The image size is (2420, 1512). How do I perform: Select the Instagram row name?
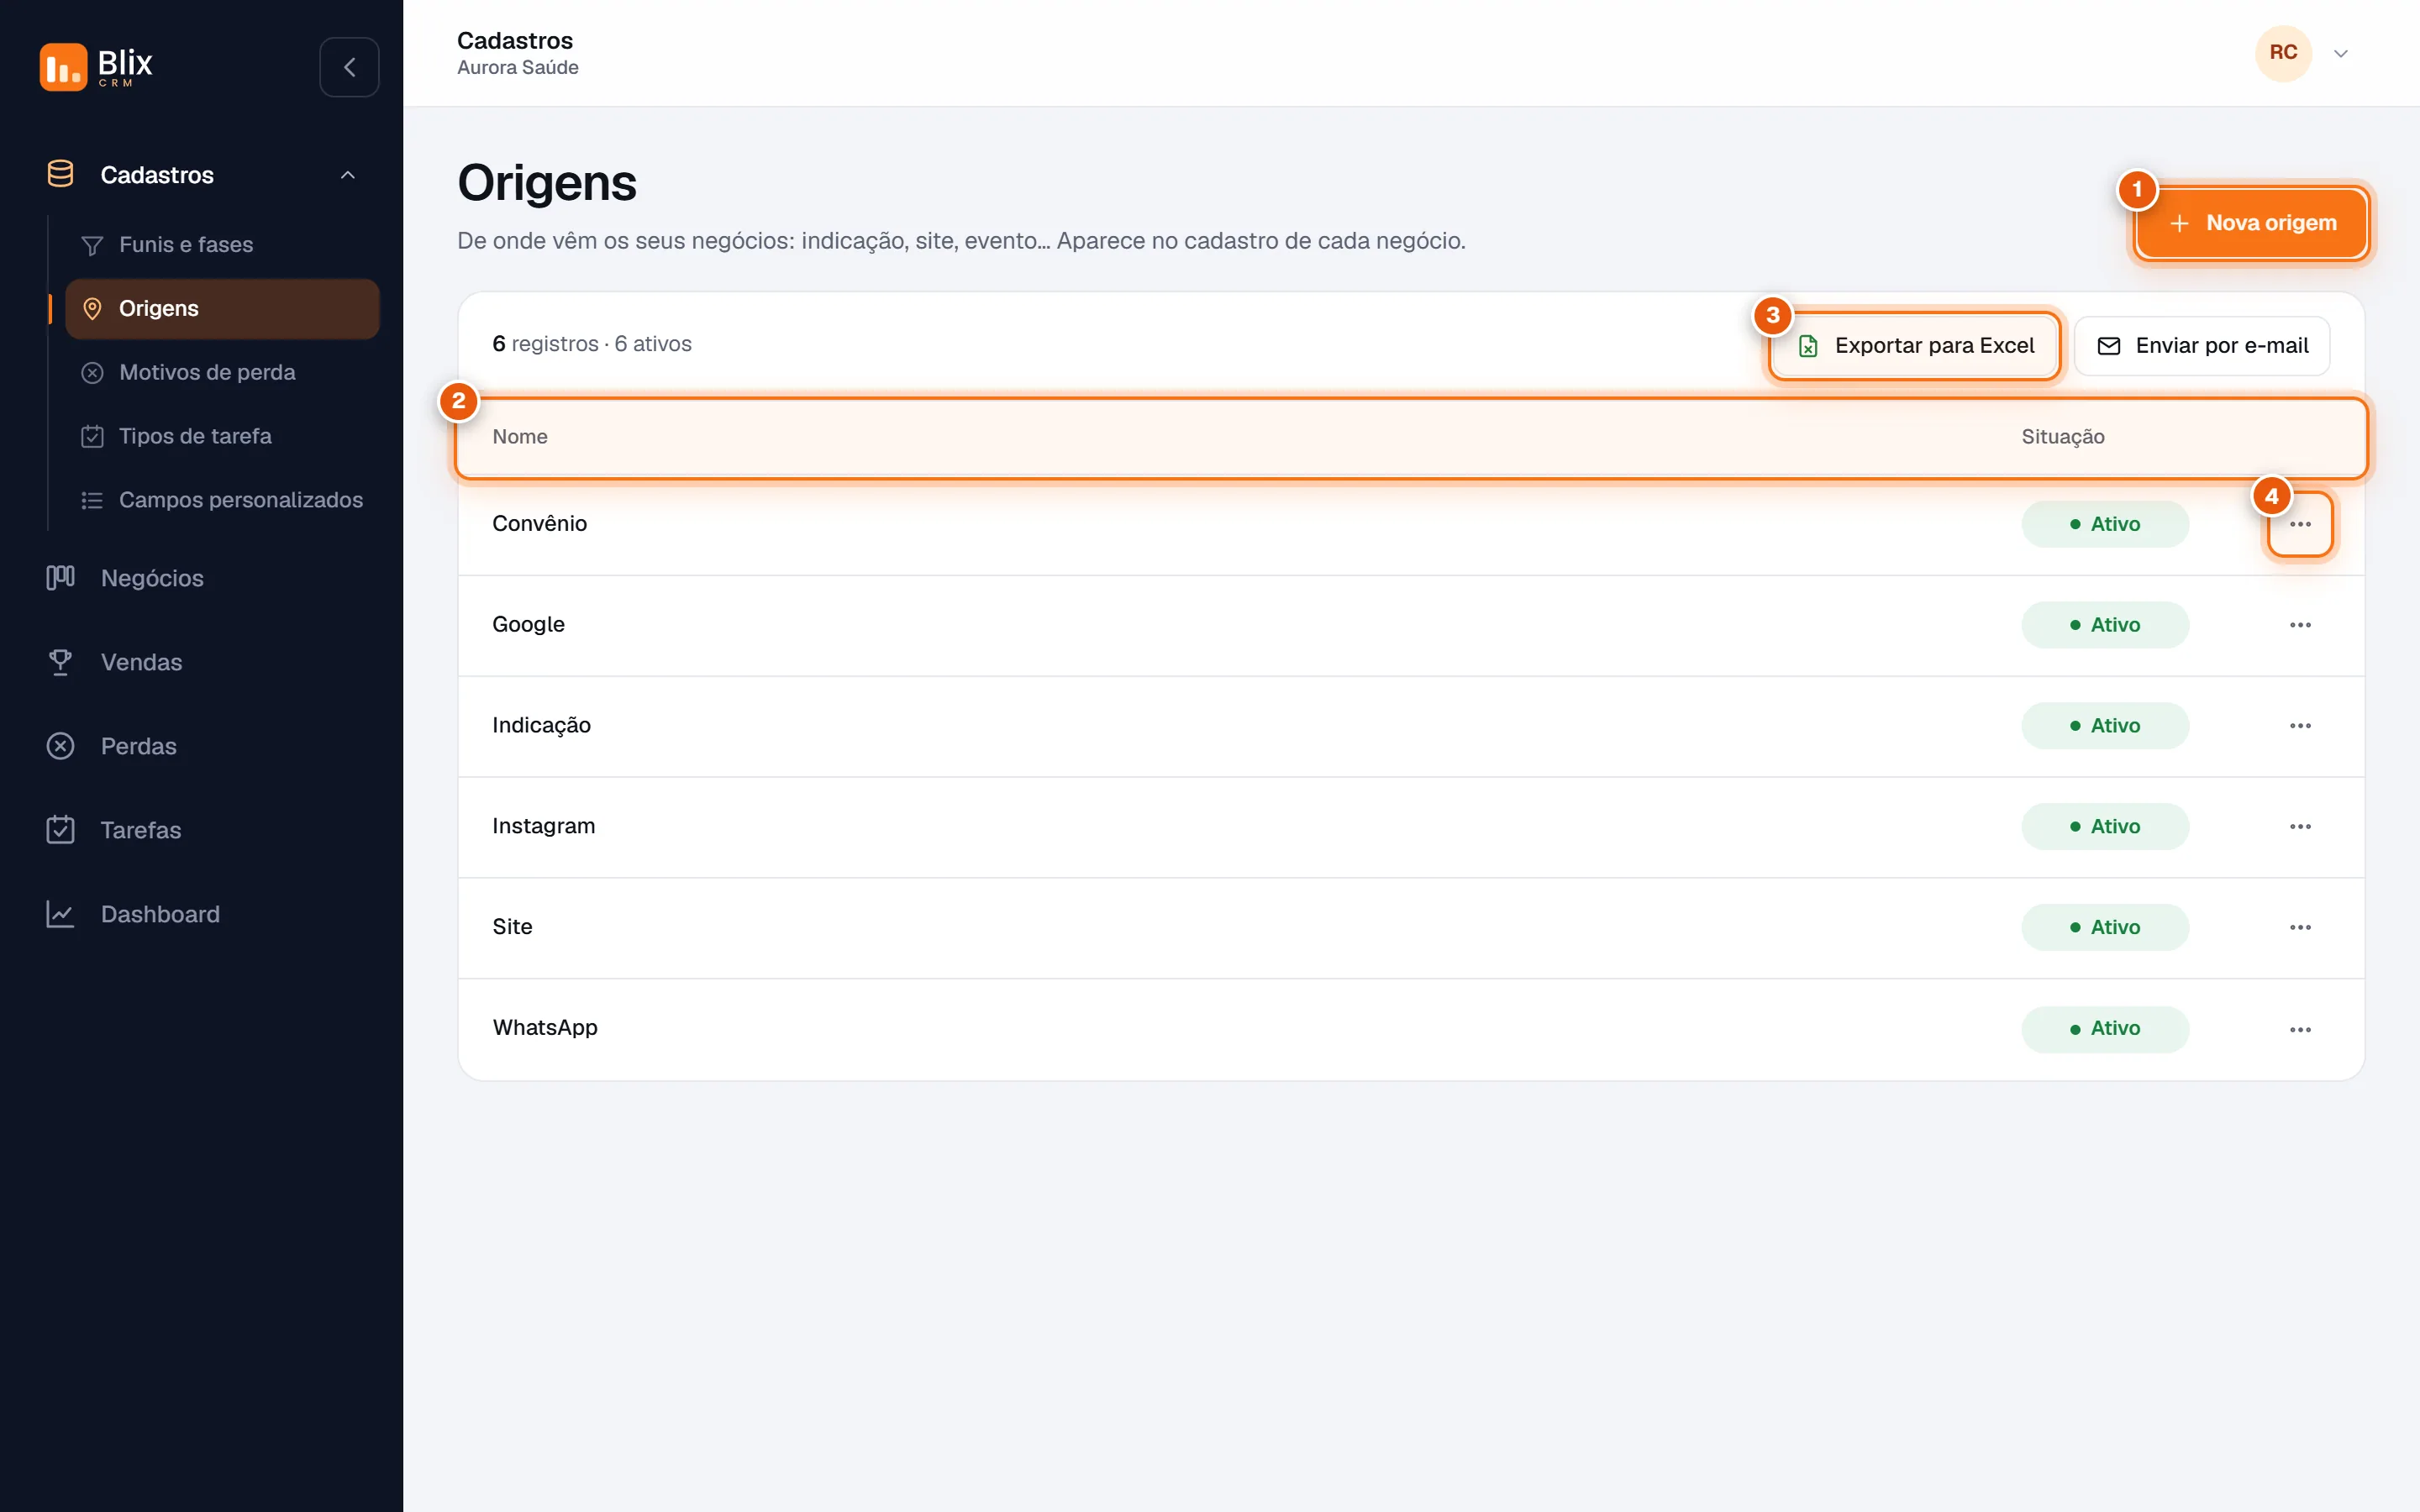(x=543, y=827)
